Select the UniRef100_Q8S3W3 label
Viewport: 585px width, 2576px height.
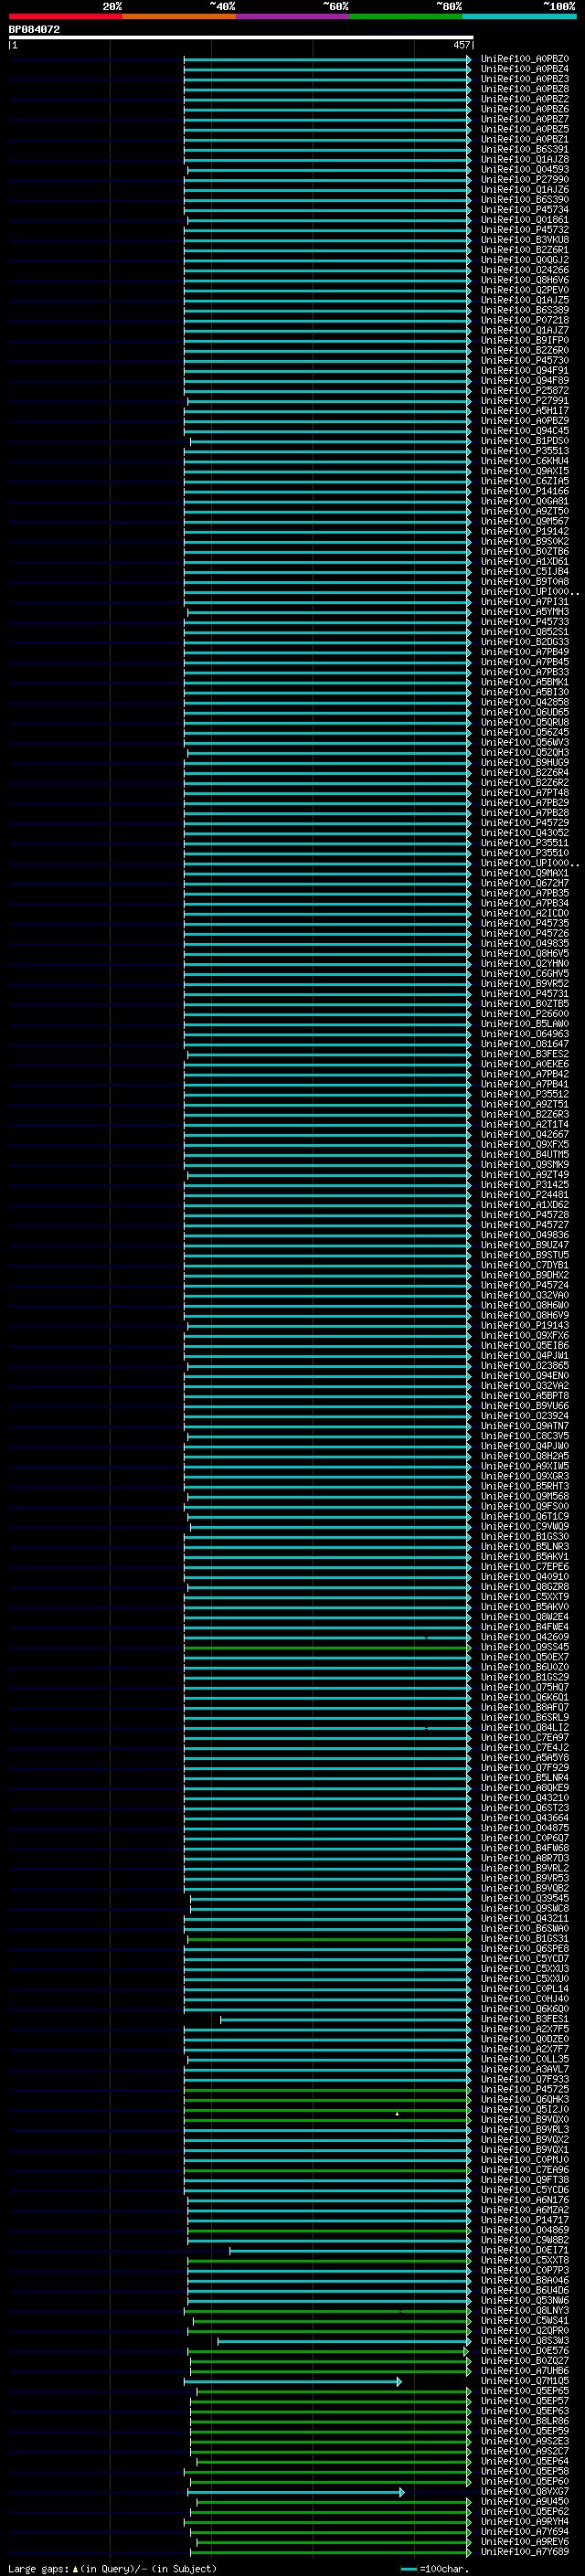click(525, 2340)
